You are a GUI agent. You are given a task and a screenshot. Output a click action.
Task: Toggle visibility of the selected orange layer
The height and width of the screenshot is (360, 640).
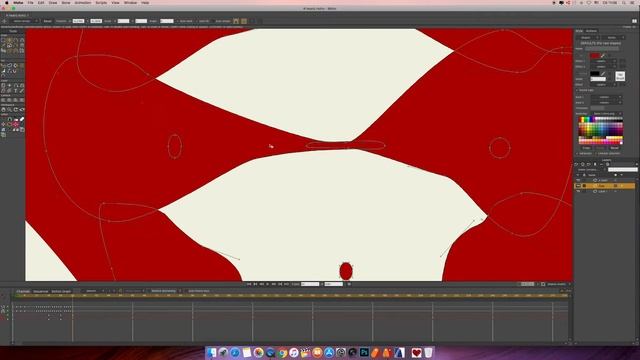pos(578,186)
